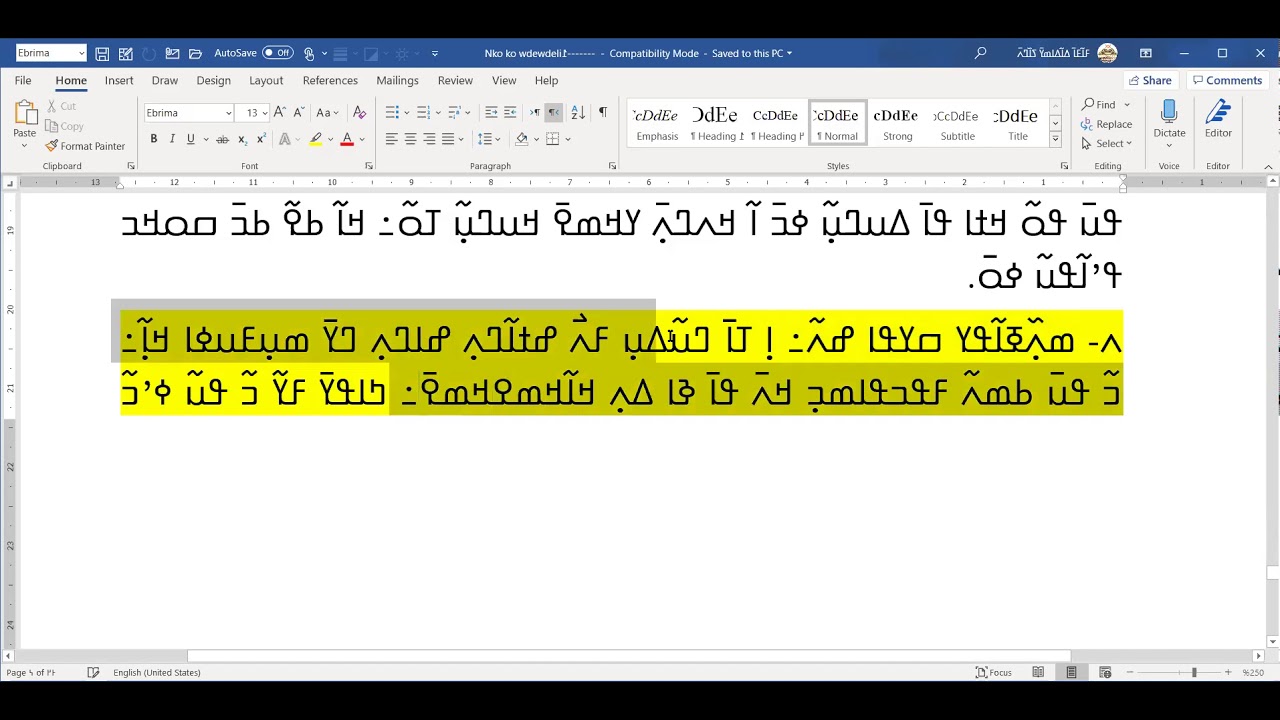Apply strikethrough to selected text
The width and height of the screenshot is (1280, 720).
tap(223, 139)
